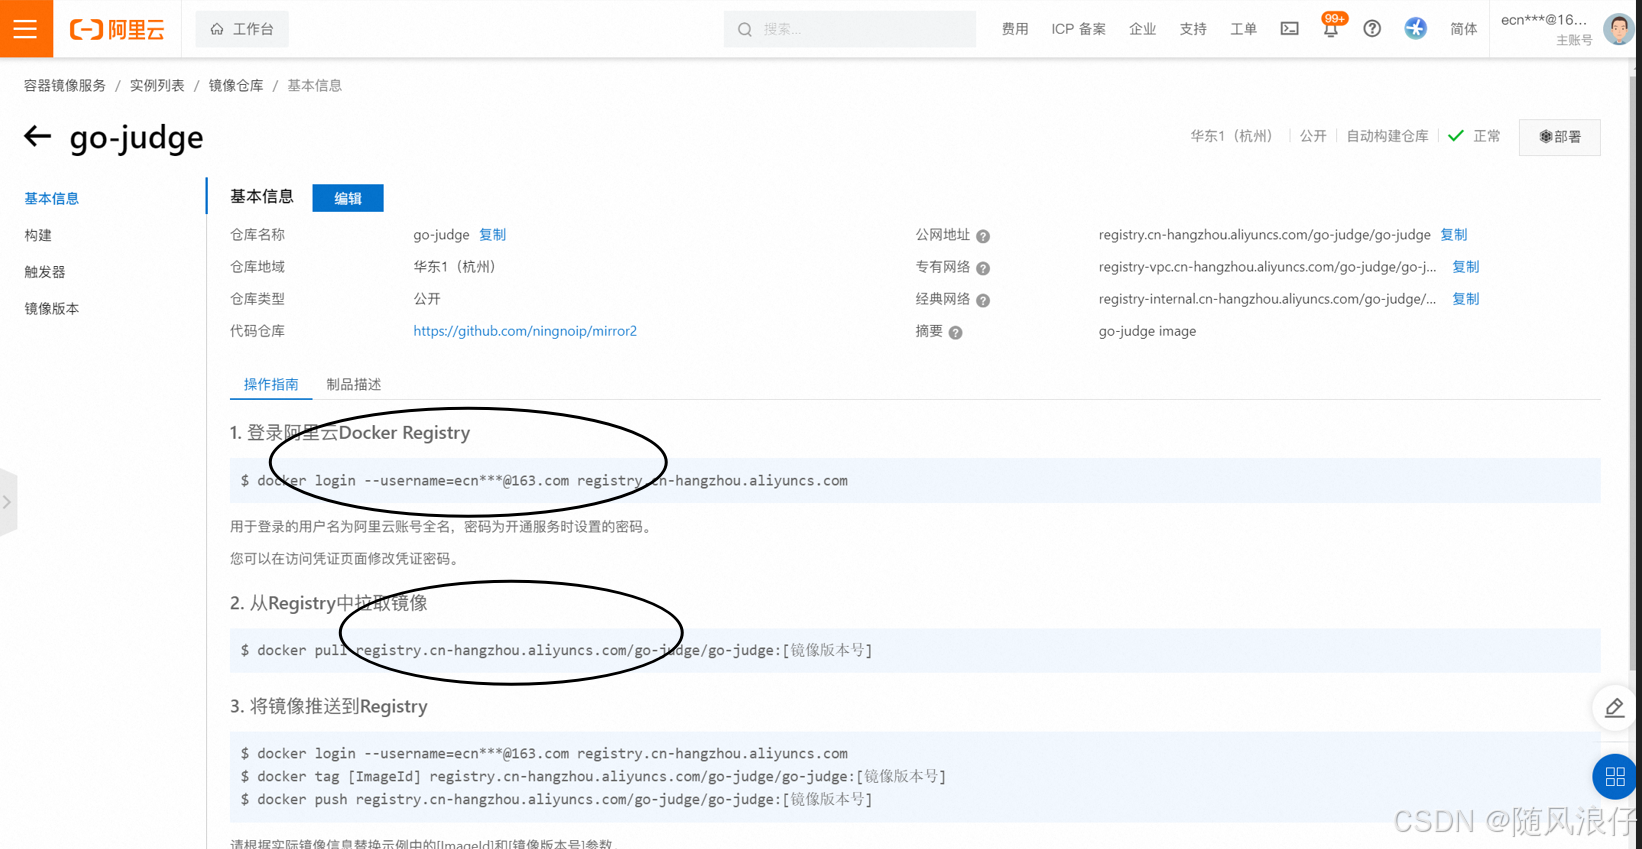Open the 支持 menu
This screenshot has height=849, width=1642.
1193,29
